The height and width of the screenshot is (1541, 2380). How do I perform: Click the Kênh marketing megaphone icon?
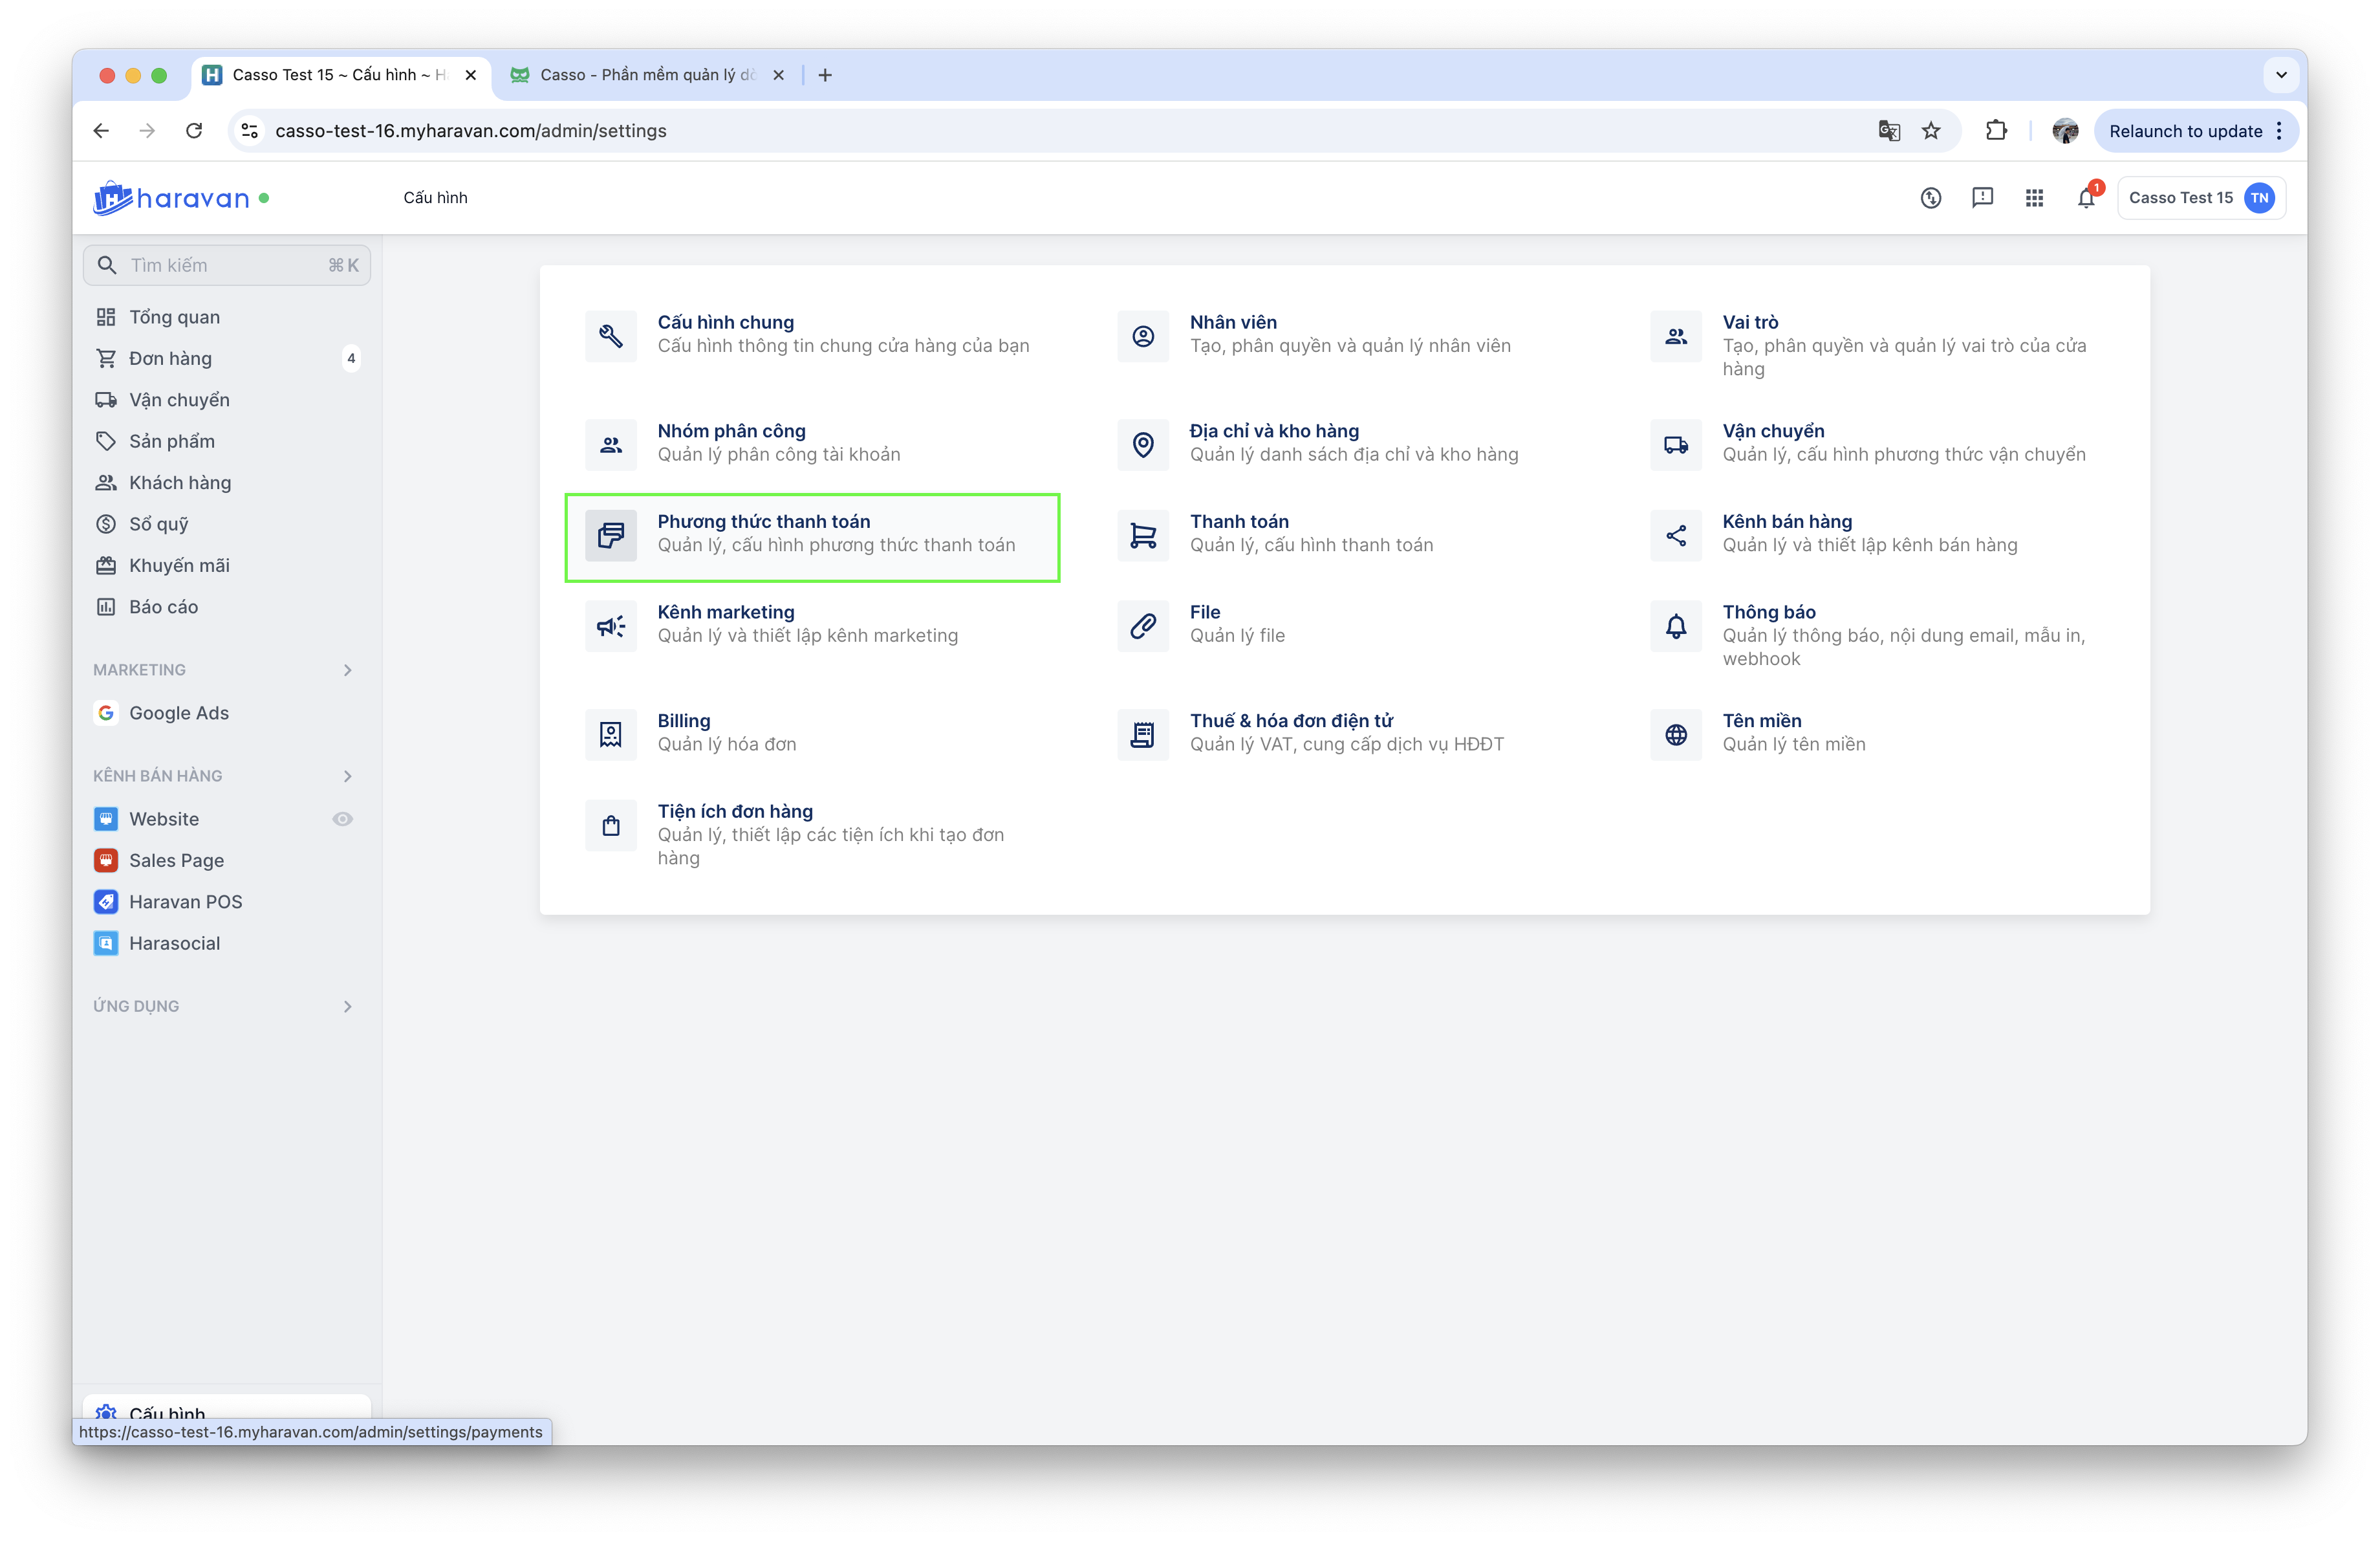611,626
